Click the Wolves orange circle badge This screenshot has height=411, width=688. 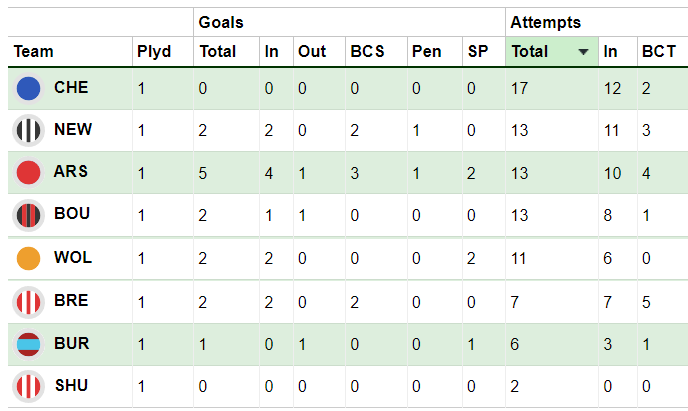[29, 258]
